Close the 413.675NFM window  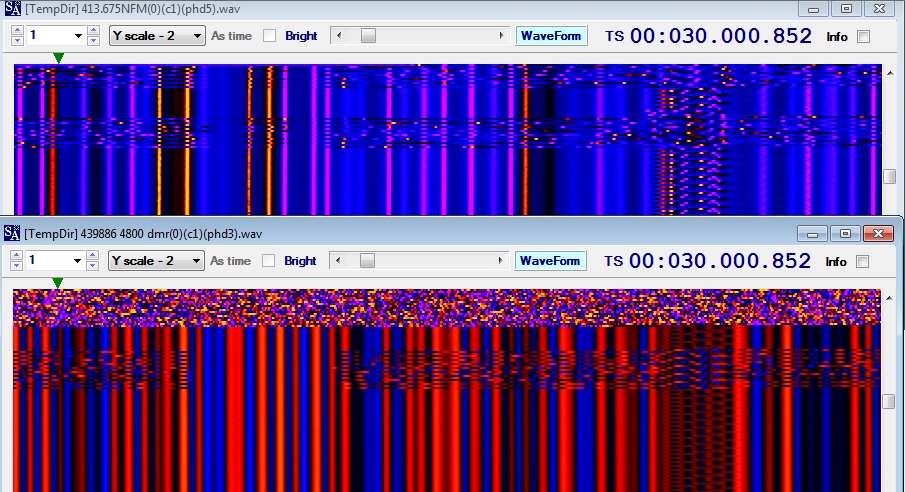point(880,9)
